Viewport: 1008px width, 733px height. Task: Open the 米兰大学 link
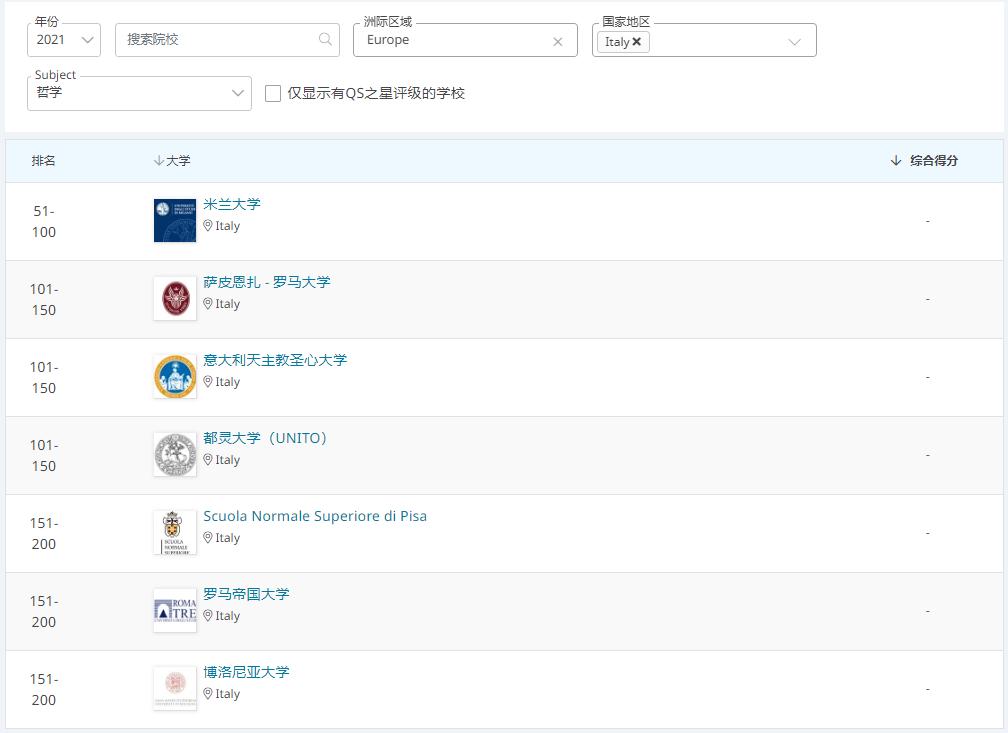pos(231,204)
